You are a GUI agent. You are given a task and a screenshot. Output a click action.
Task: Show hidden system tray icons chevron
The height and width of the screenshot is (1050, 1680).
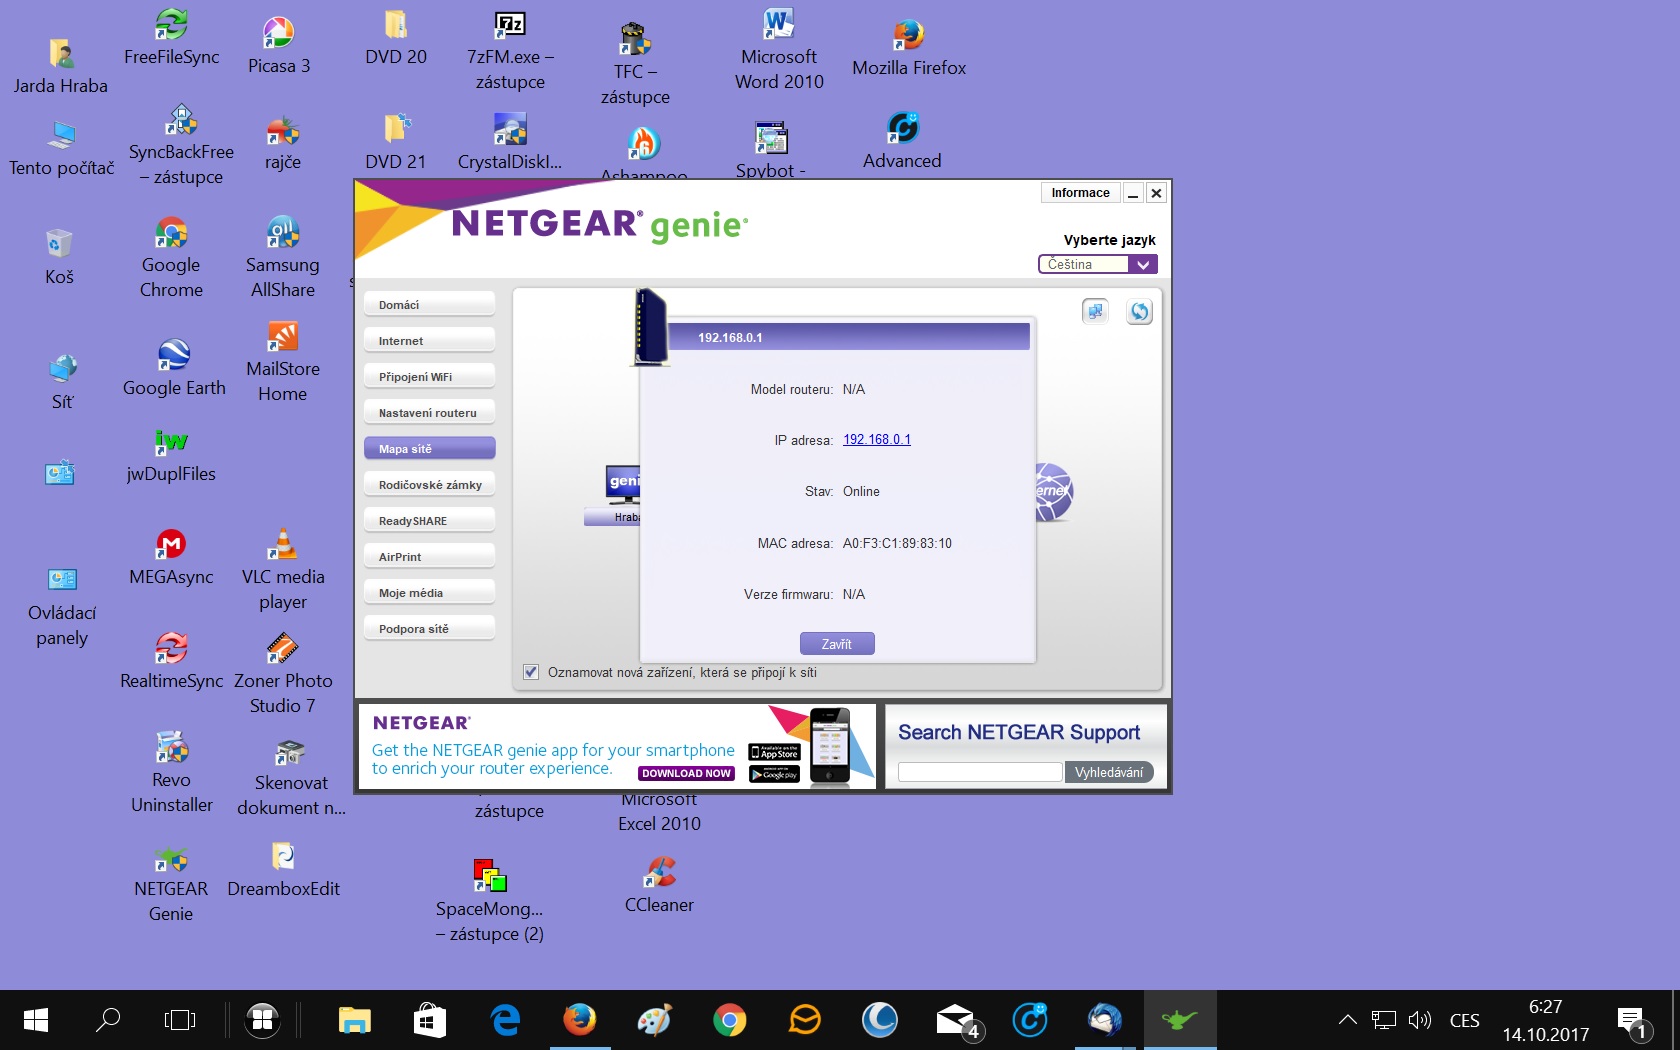point(1347,1020)
